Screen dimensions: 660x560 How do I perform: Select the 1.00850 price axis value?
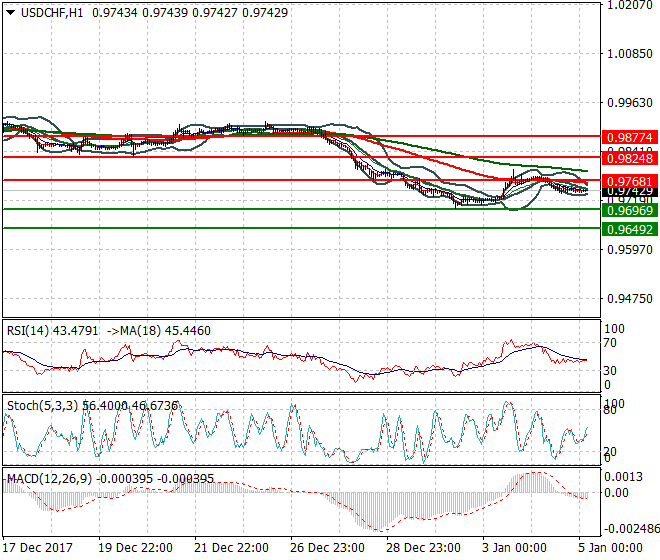click(x=630, y=54)
